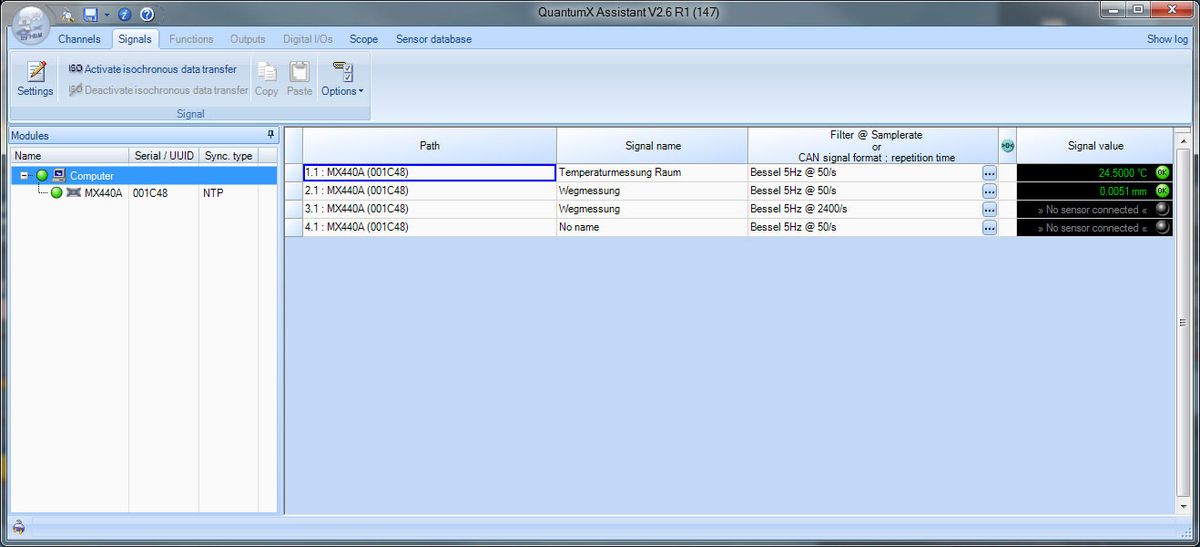
Task: Open filter settings for Temperaturmessung Raum row
Action: click(x=989, y=173)
